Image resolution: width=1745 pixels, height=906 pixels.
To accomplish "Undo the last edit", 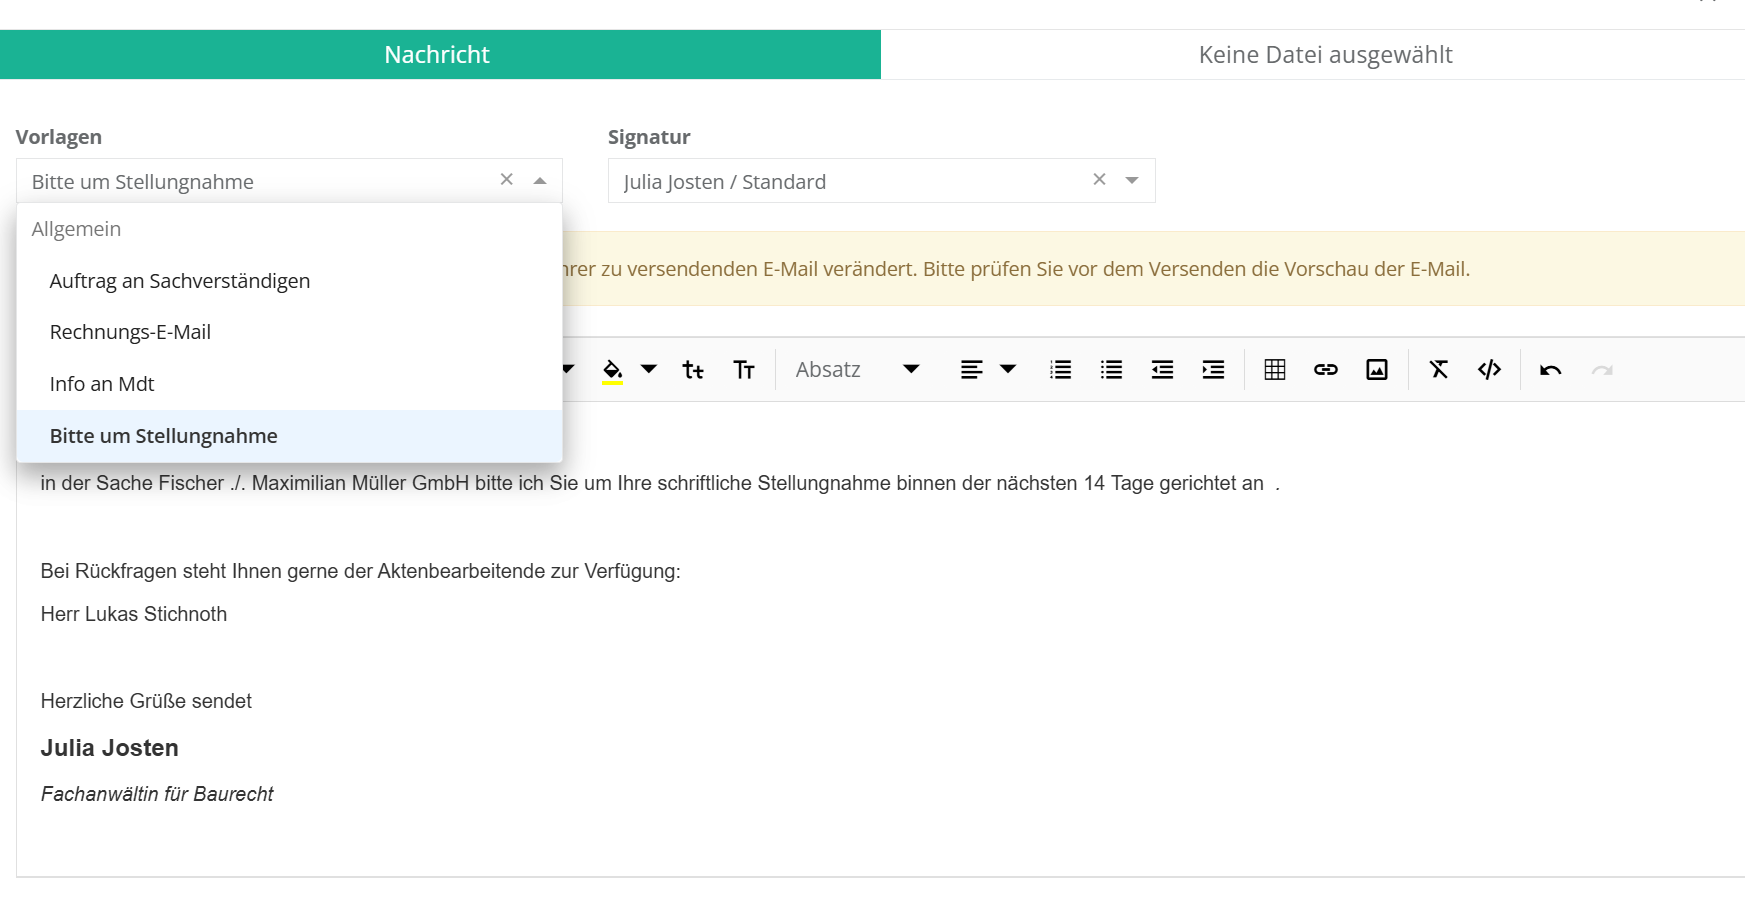I will [x=1550, y=370].
